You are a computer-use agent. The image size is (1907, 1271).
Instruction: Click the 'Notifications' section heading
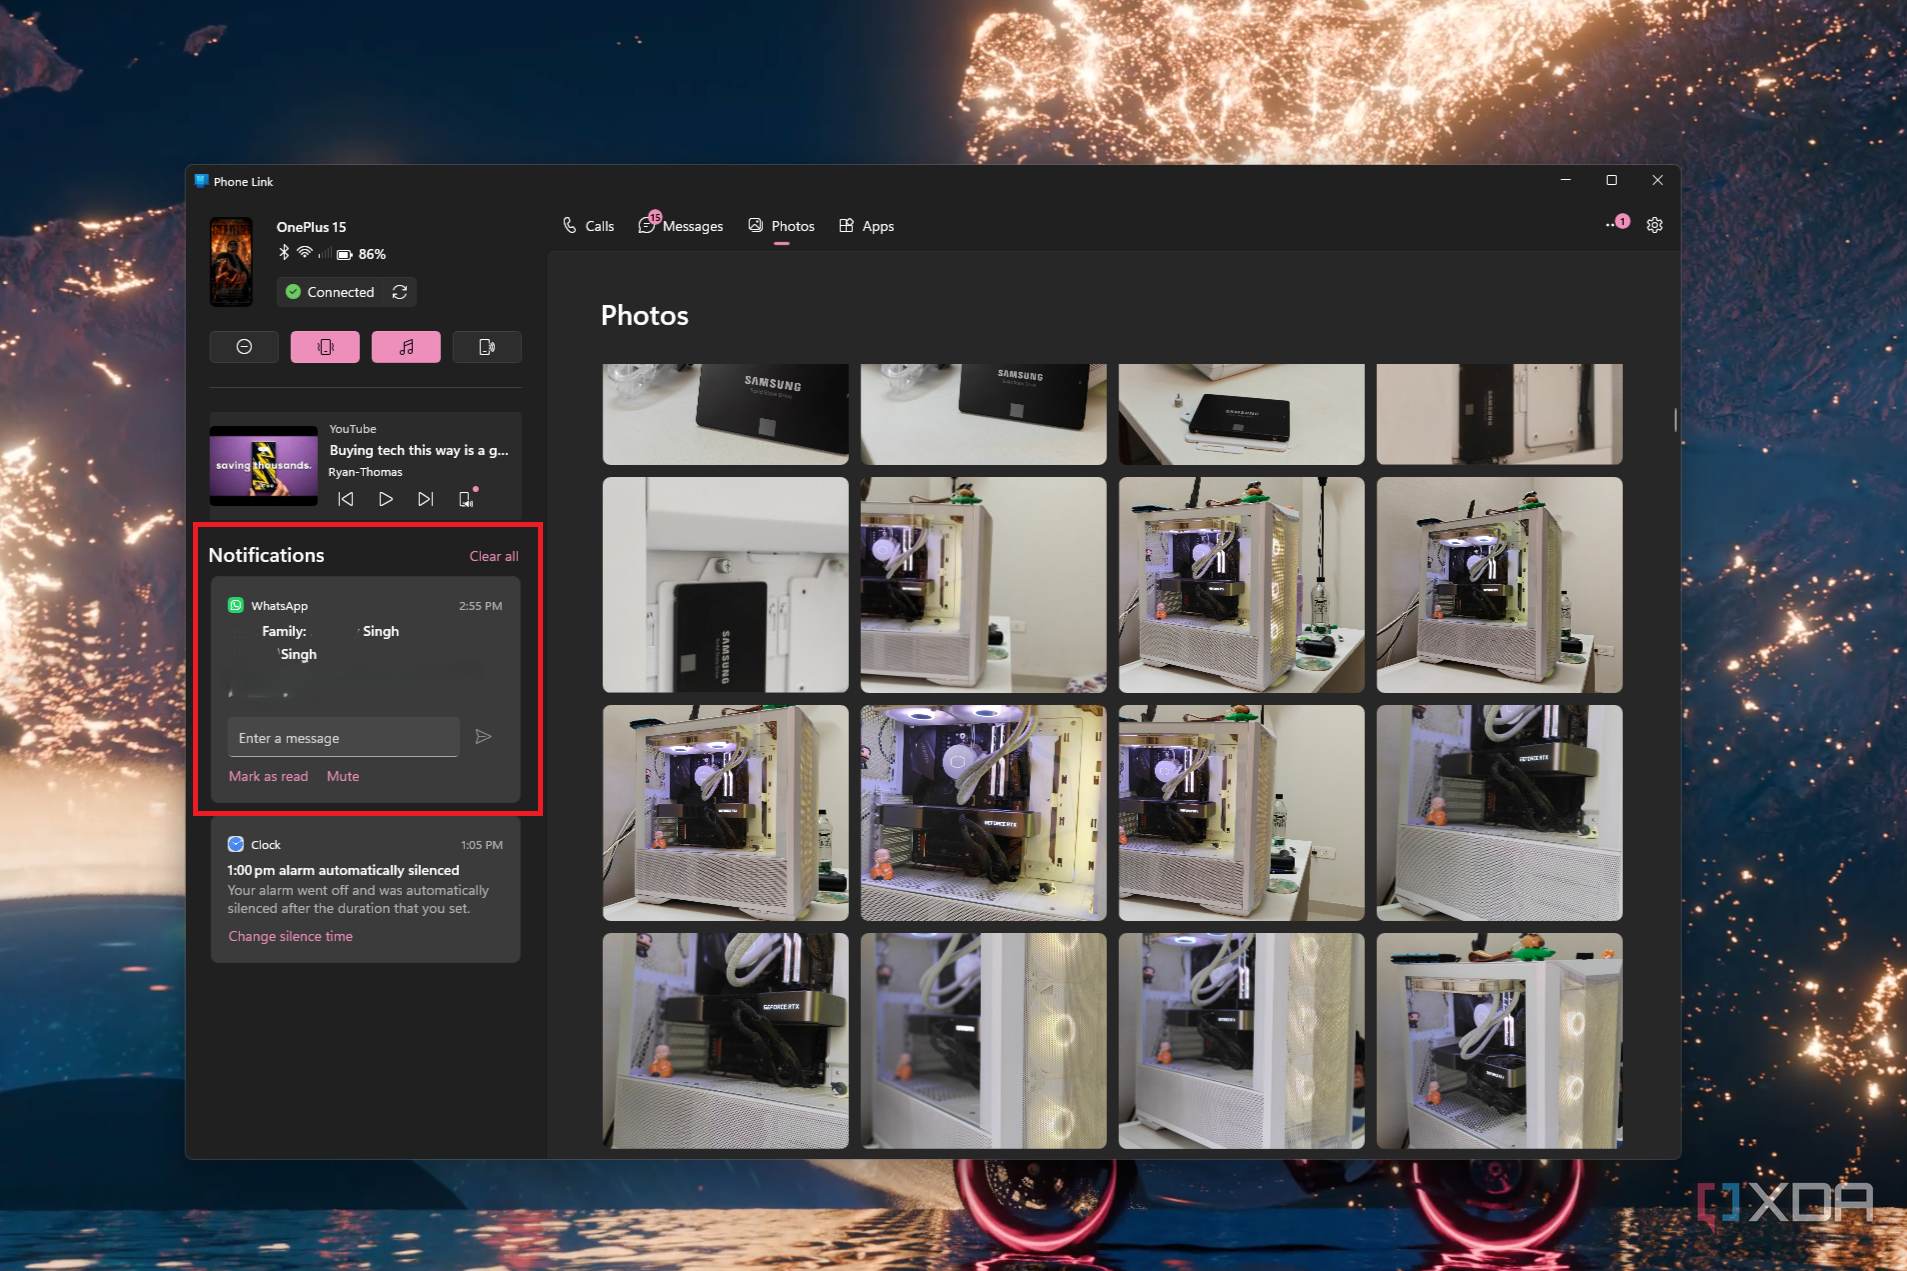click(x=266, y=555)
